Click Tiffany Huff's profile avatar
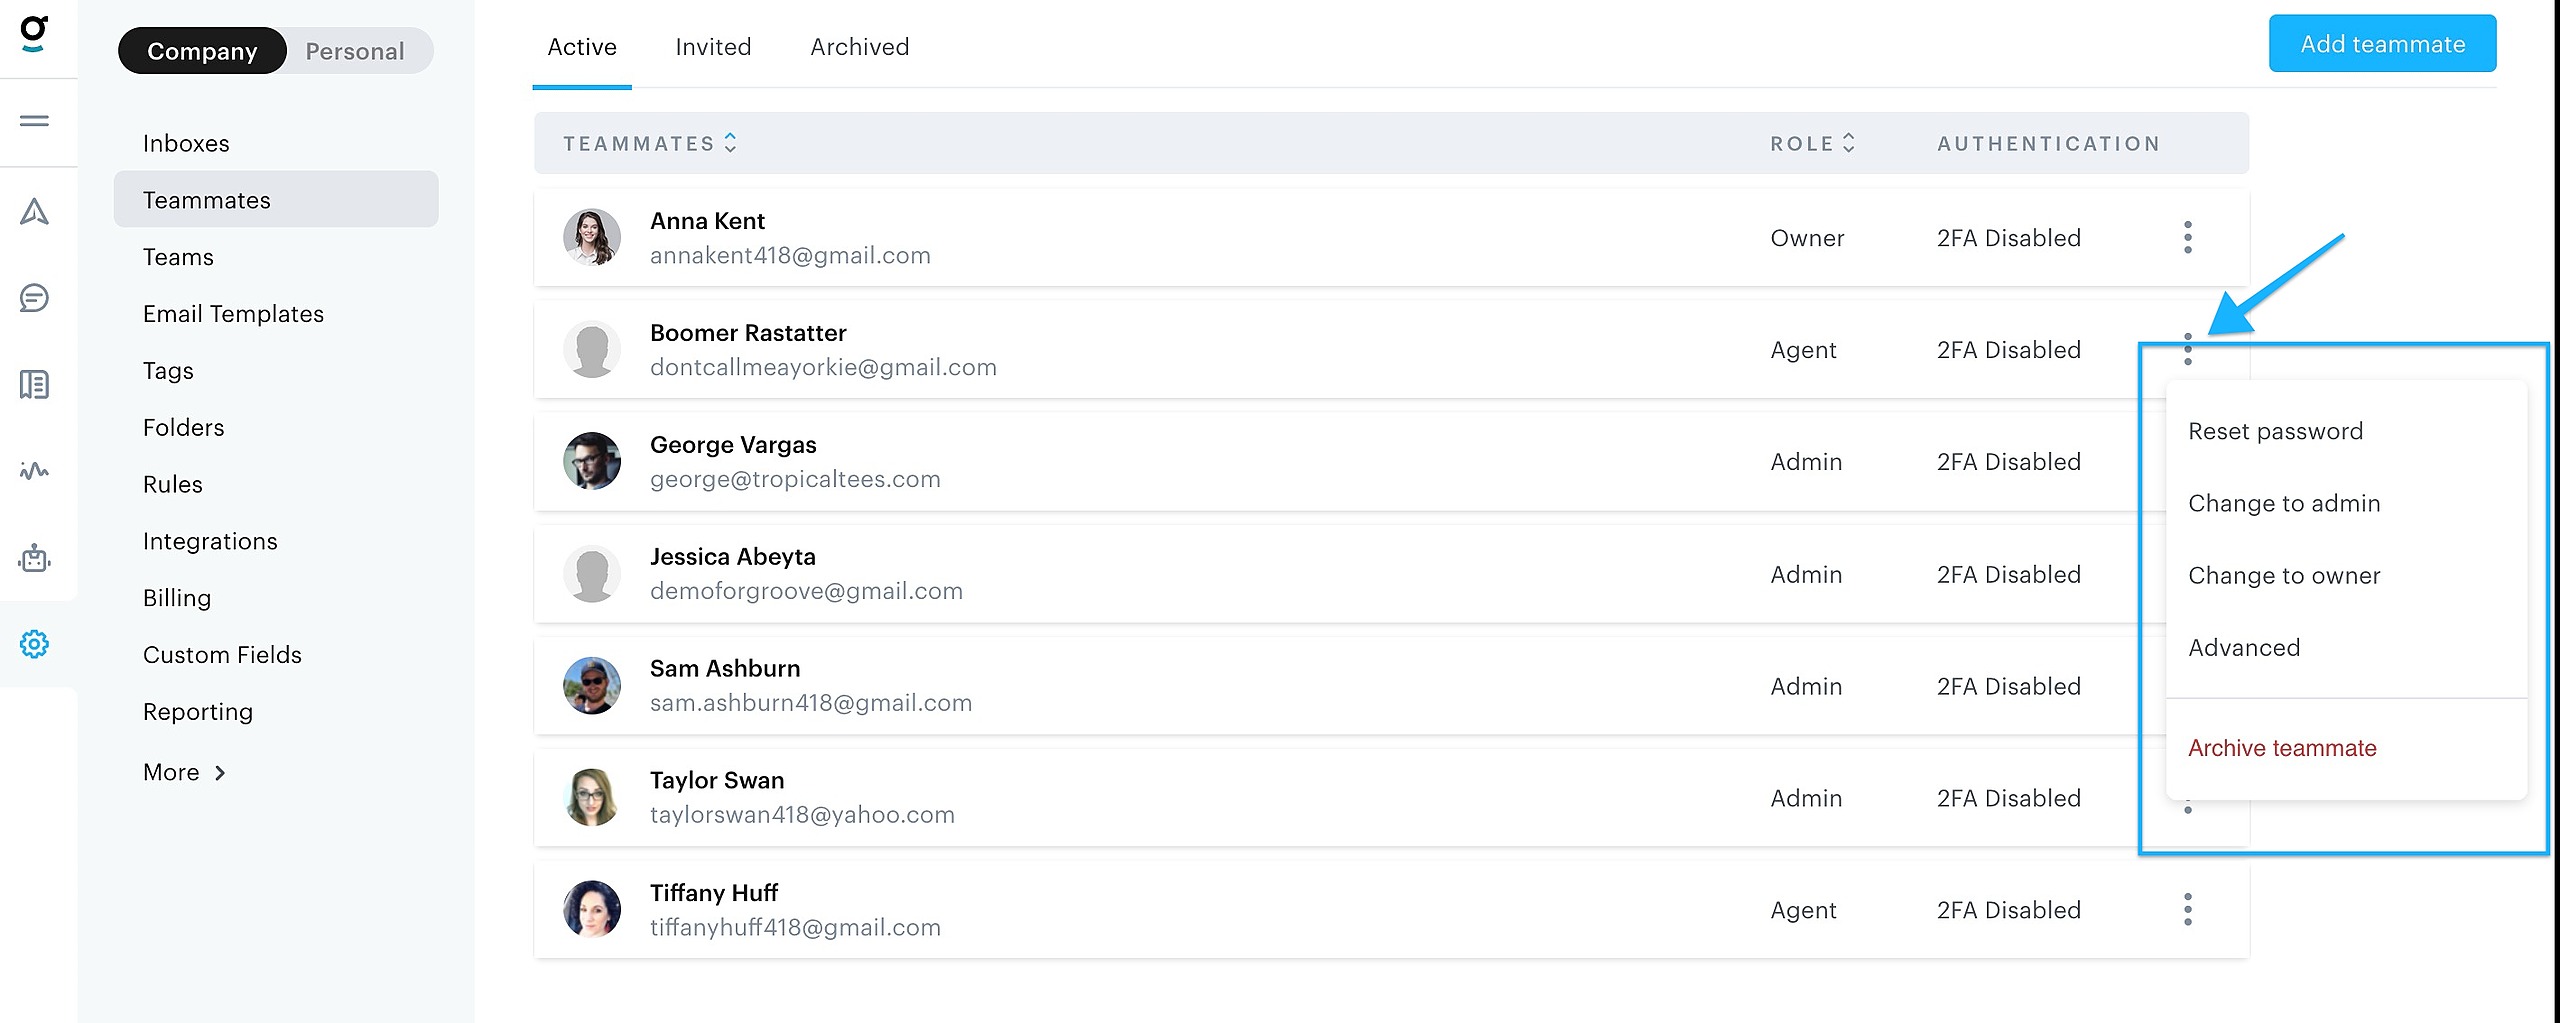 (592, 909)
